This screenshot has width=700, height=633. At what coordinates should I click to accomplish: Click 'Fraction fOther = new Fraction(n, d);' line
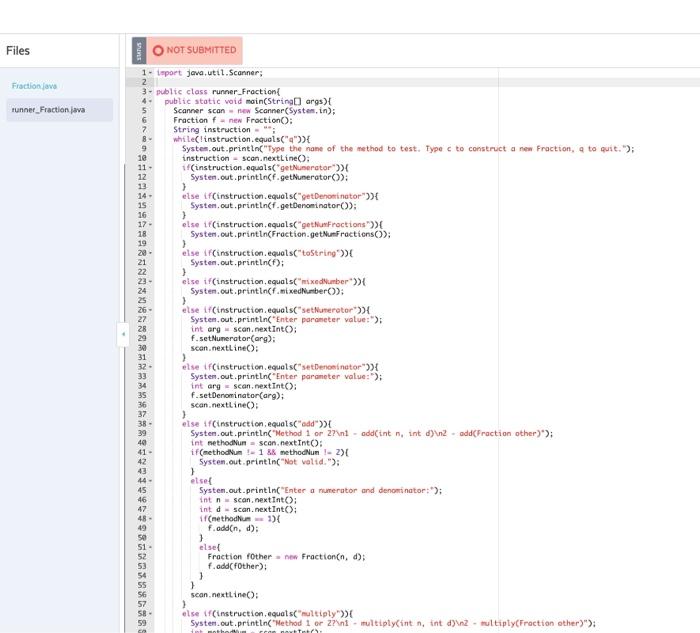pos(286,557)
